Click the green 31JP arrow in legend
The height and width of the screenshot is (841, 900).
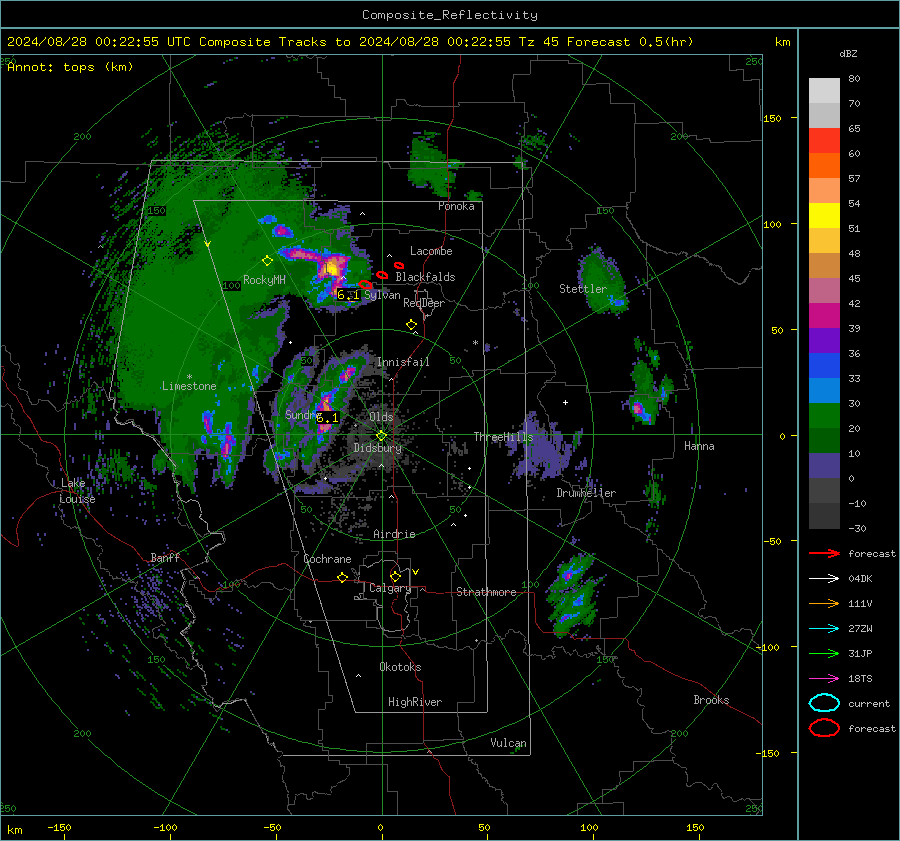(x=824, y=653)
